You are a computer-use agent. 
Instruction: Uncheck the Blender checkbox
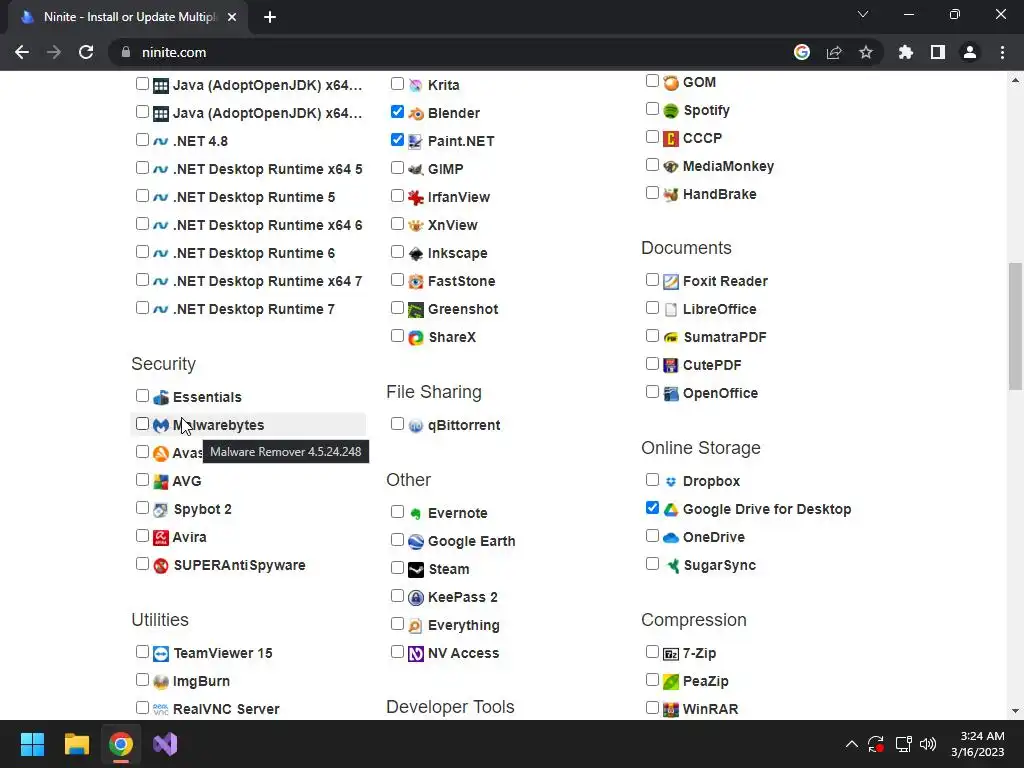click(x=397, y=112)
